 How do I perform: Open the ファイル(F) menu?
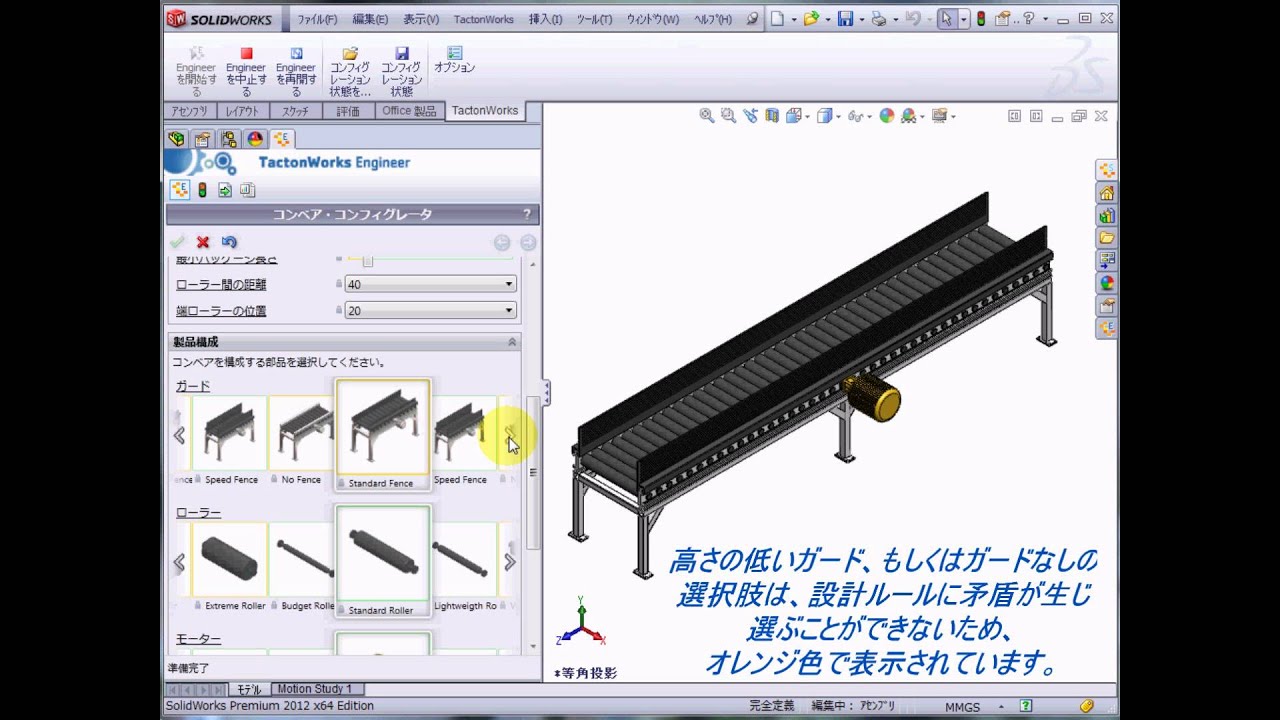tap(317, 19)
